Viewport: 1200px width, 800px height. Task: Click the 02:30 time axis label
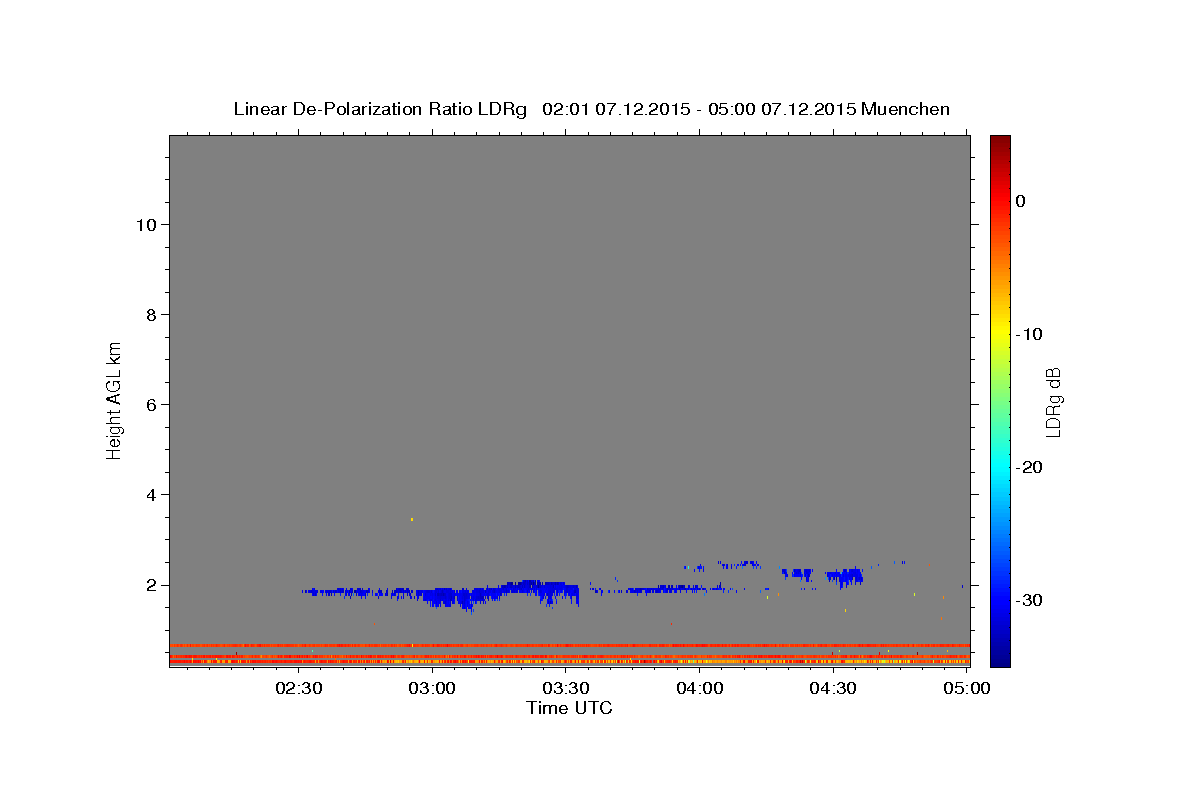[x=299, y=689]
